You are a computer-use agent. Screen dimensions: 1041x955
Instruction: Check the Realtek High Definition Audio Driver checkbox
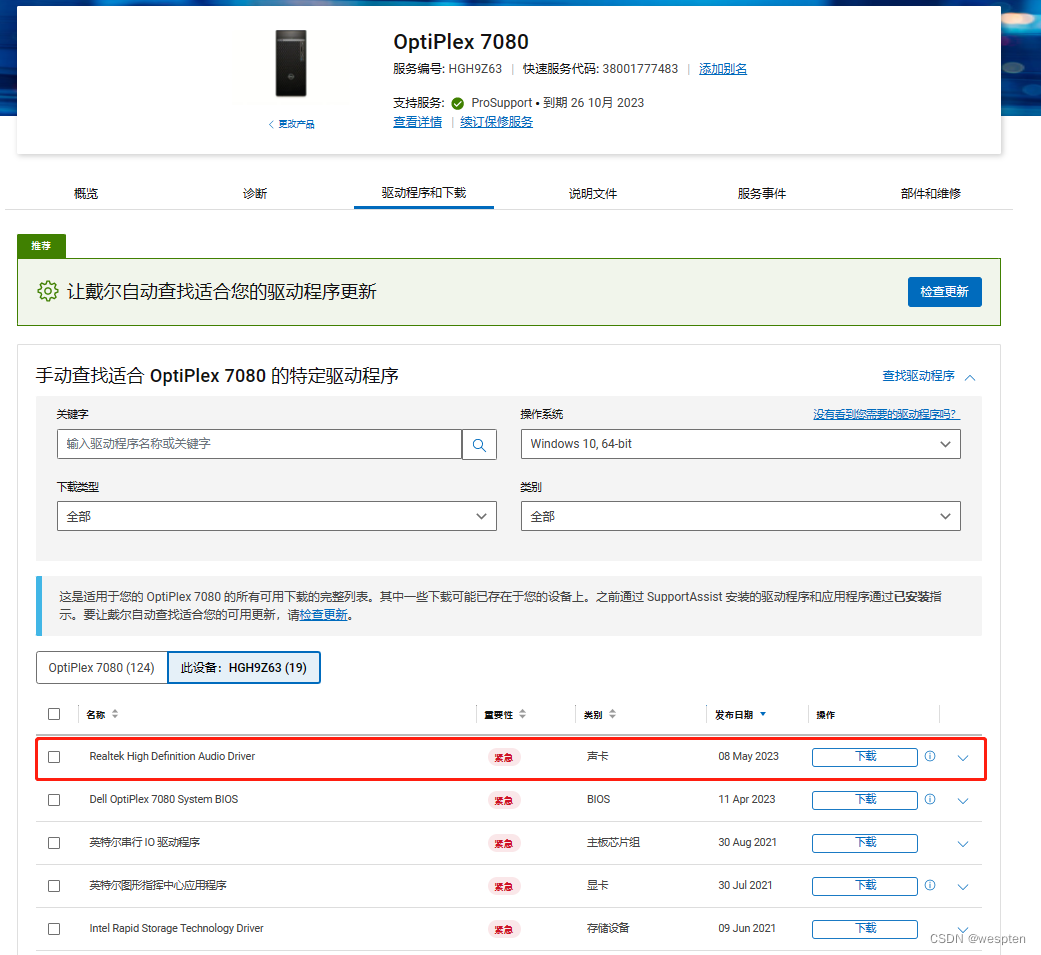54,757
